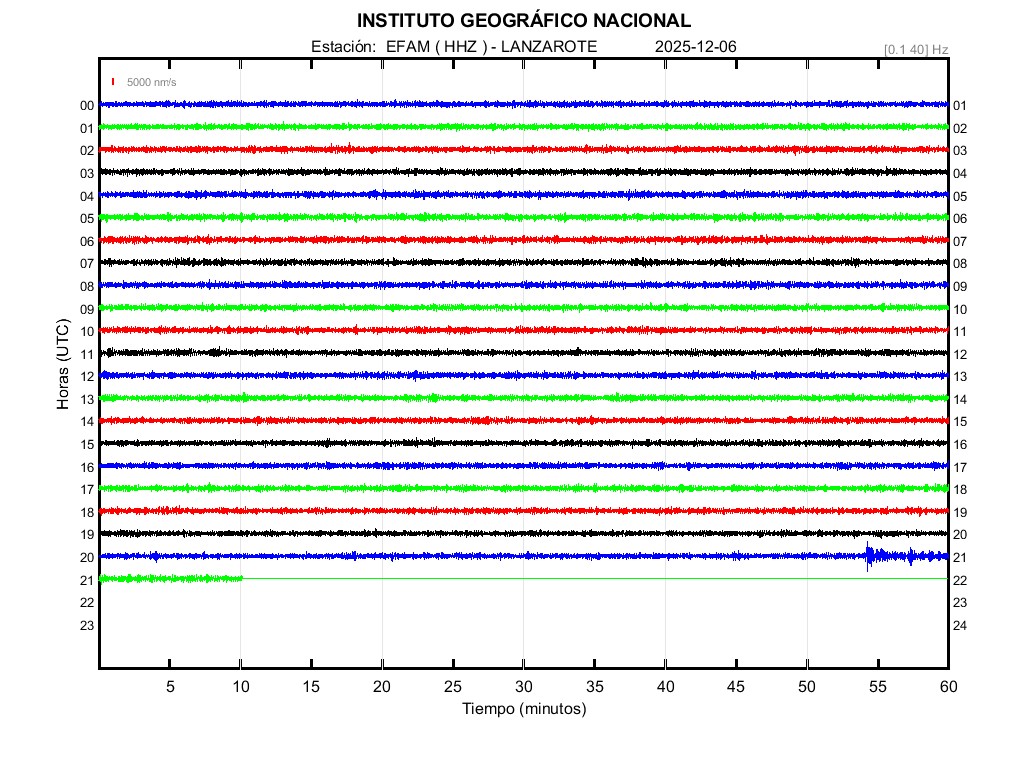Select the Horas (UTC) vertical axis label
This screenshot has height=768, width=1024.
pyautogui.click(x=63, y=366)
